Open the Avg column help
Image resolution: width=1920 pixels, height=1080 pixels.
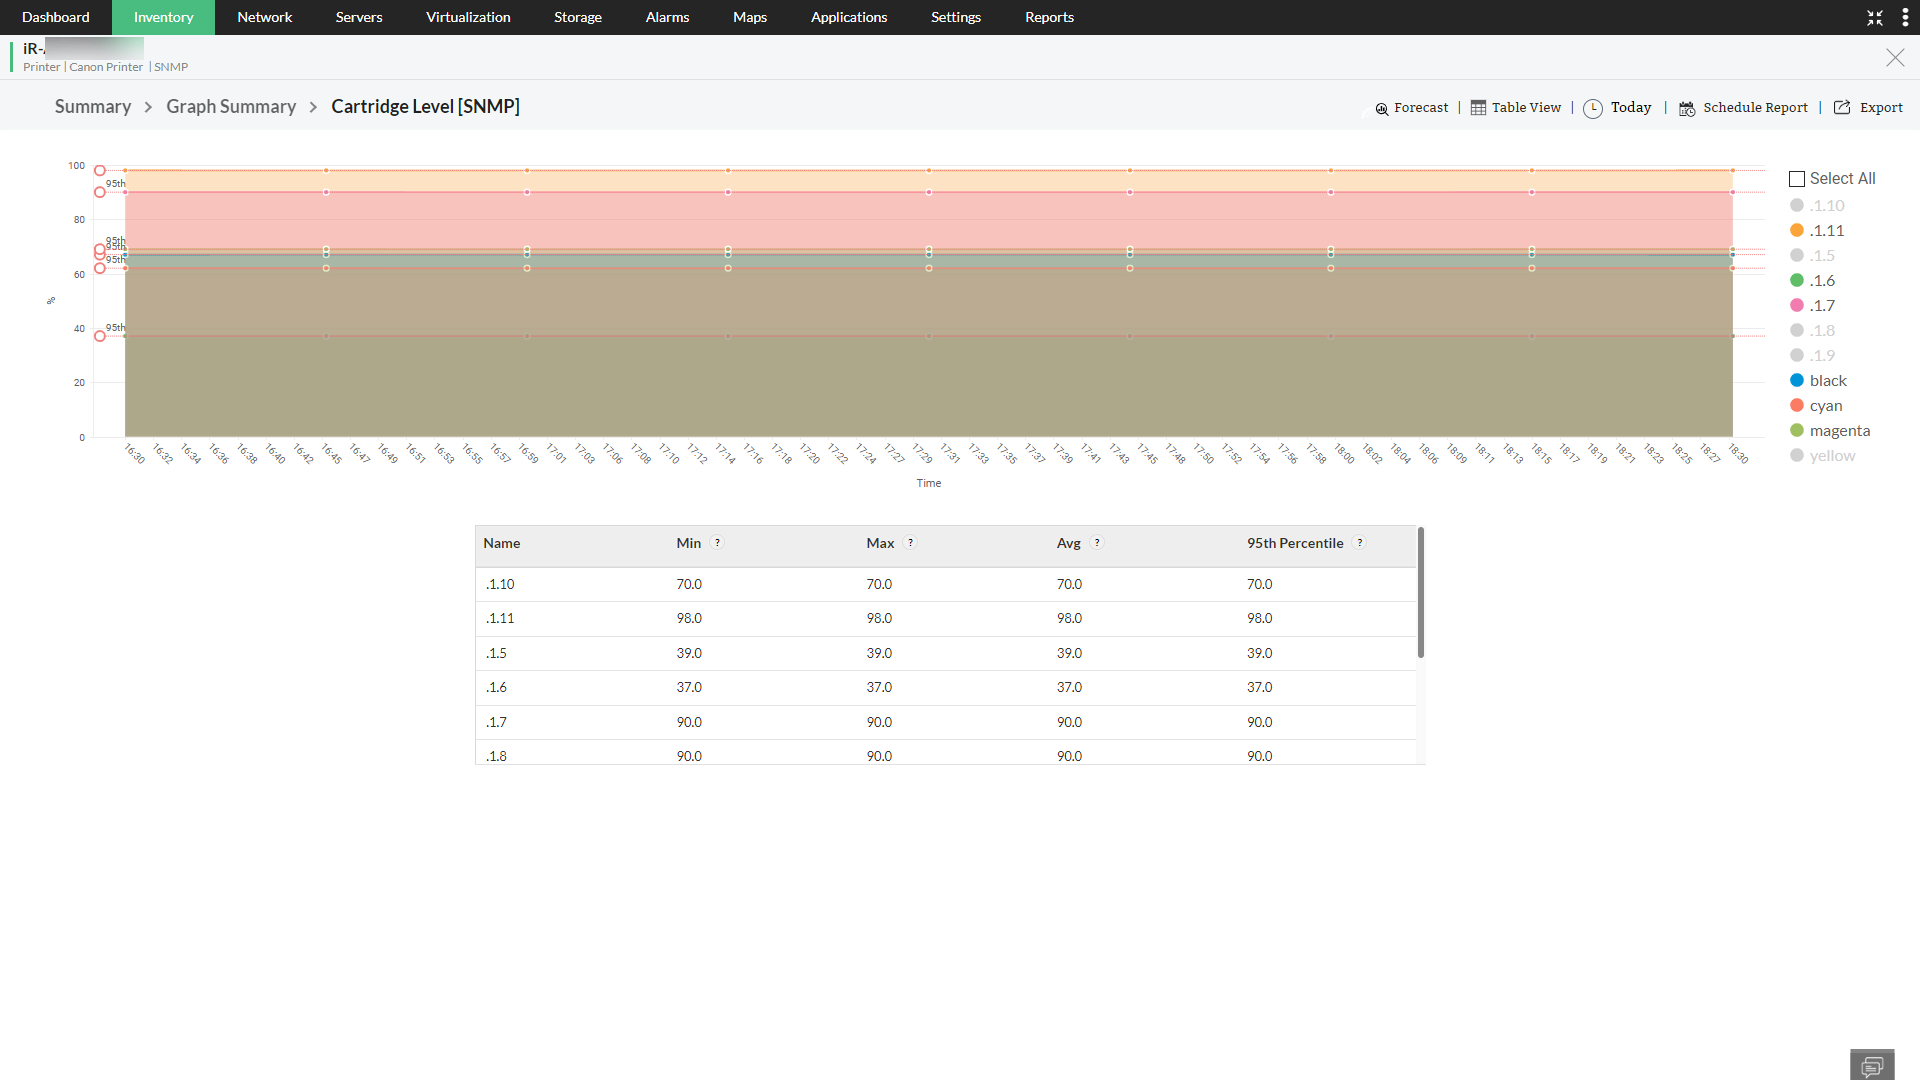point(1096,543)
